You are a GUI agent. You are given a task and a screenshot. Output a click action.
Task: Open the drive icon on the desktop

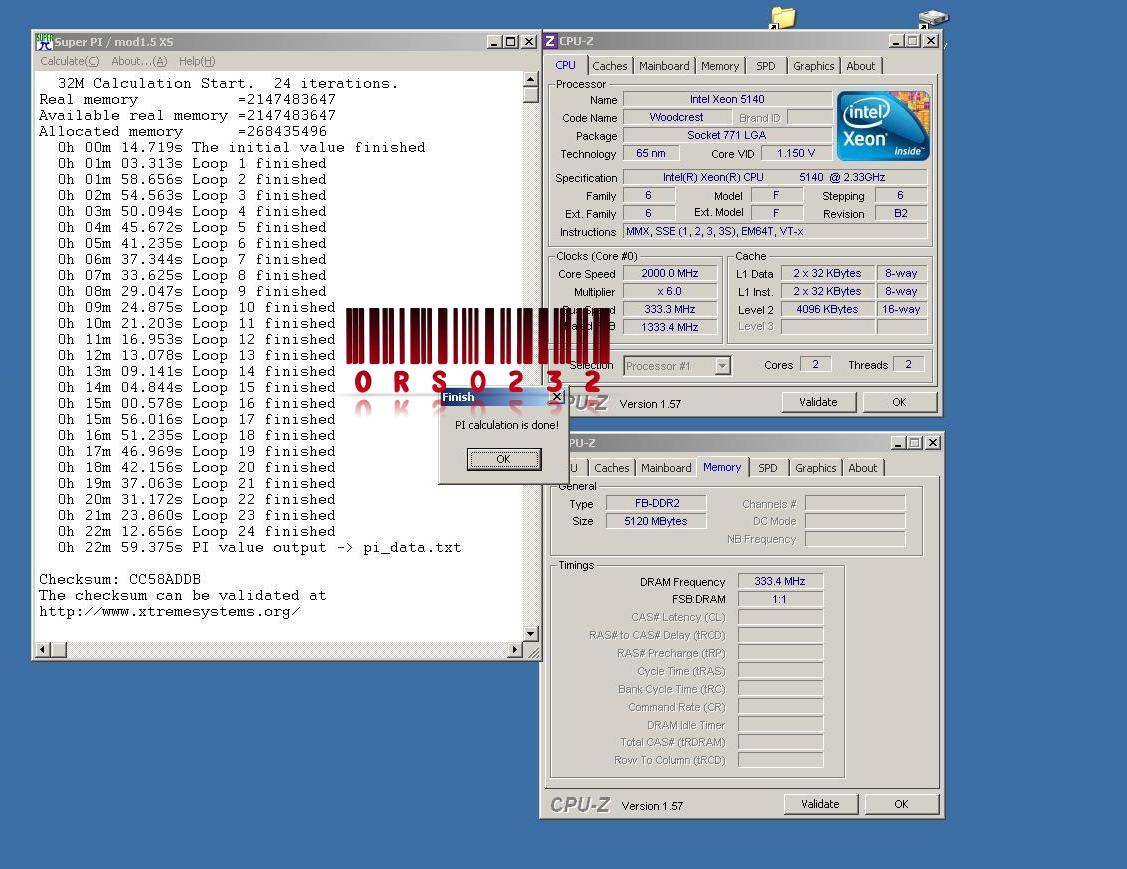933,18
